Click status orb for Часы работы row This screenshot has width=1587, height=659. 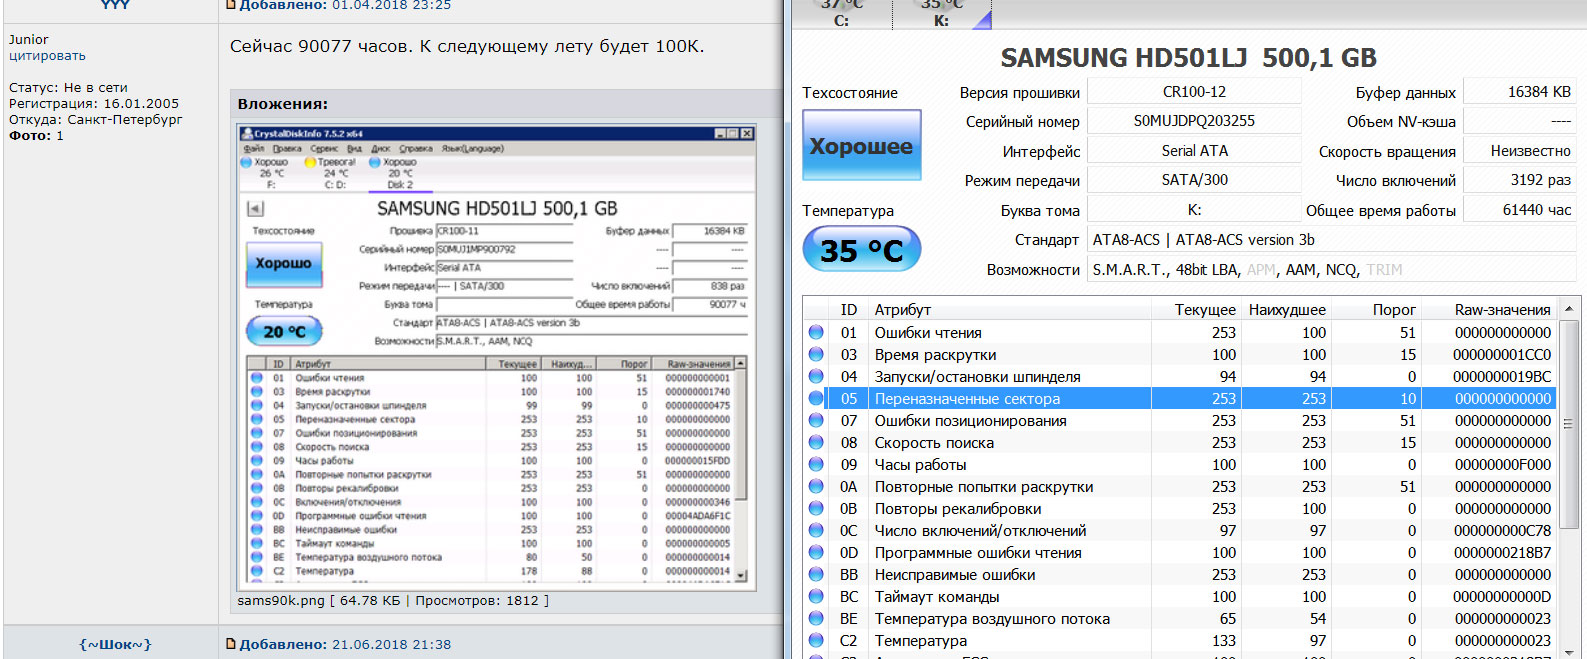816,464
